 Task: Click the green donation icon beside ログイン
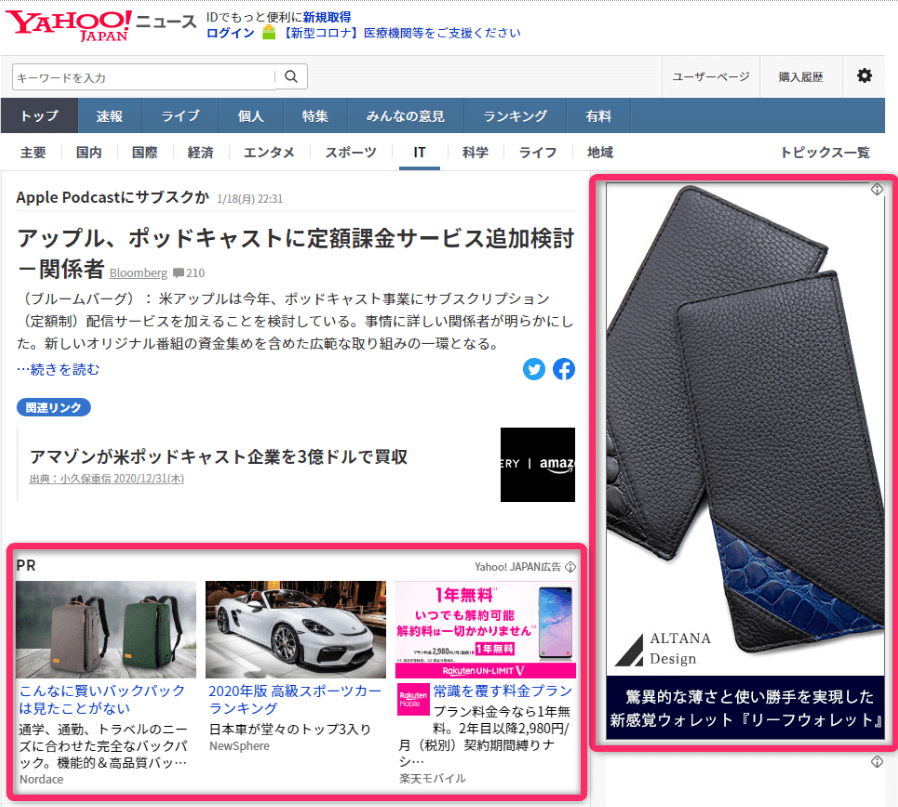pyautogui.click(x=269, y=33)
